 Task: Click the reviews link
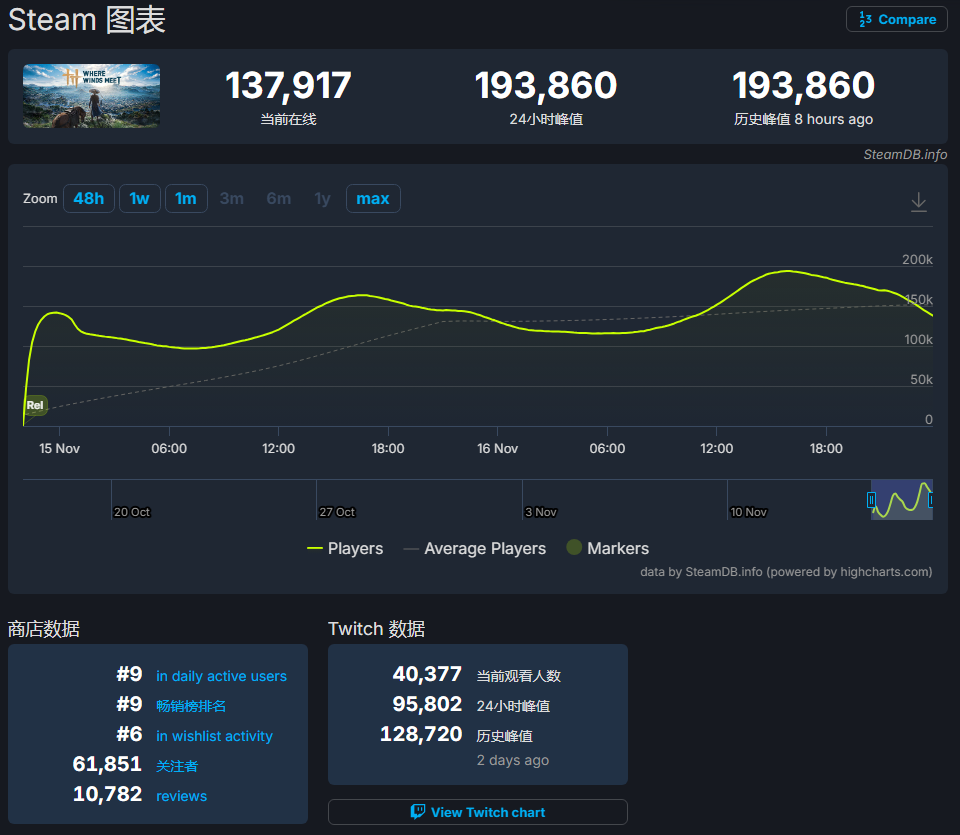181,796
